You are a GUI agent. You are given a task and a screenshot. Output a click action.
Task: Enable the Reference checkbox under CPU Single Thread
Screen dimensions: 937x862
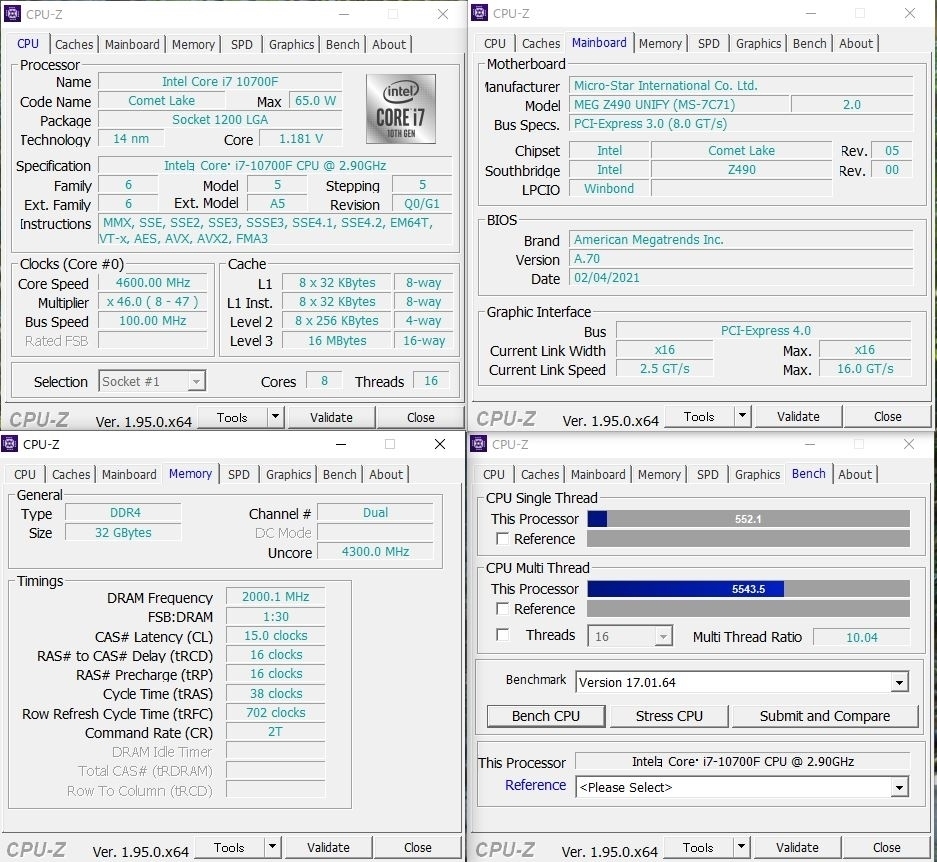pos(503,539)
